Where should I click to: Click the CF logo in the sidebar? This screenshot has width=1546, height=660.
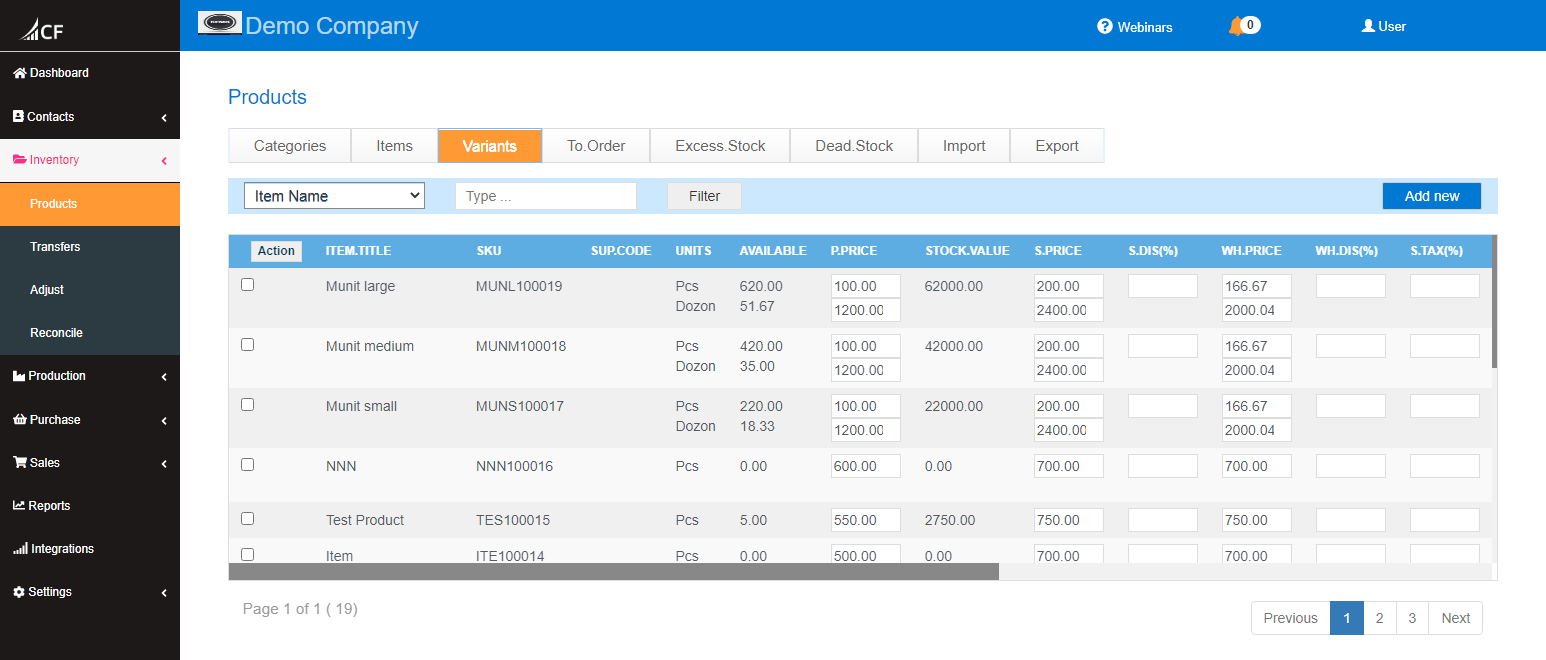(42, 30)
